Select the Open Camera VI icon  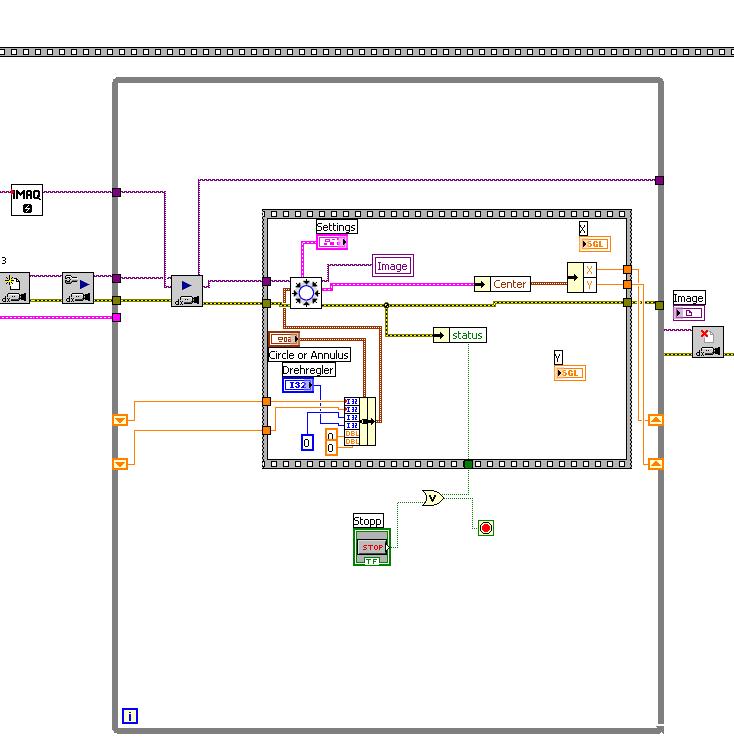(14, 288)
